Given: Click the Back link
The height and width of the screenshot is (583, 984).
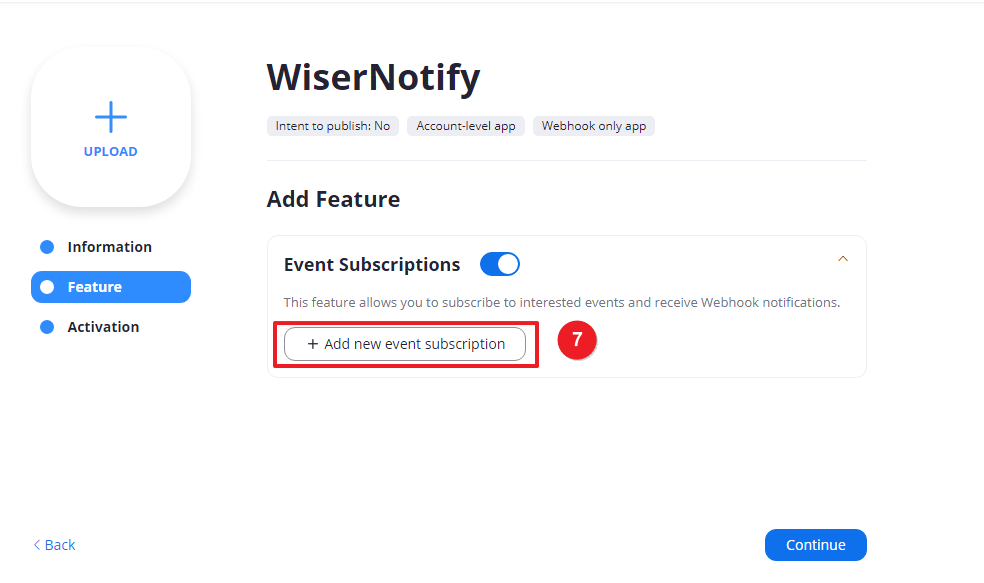Looking at the screenshot, I should [60, 545].
